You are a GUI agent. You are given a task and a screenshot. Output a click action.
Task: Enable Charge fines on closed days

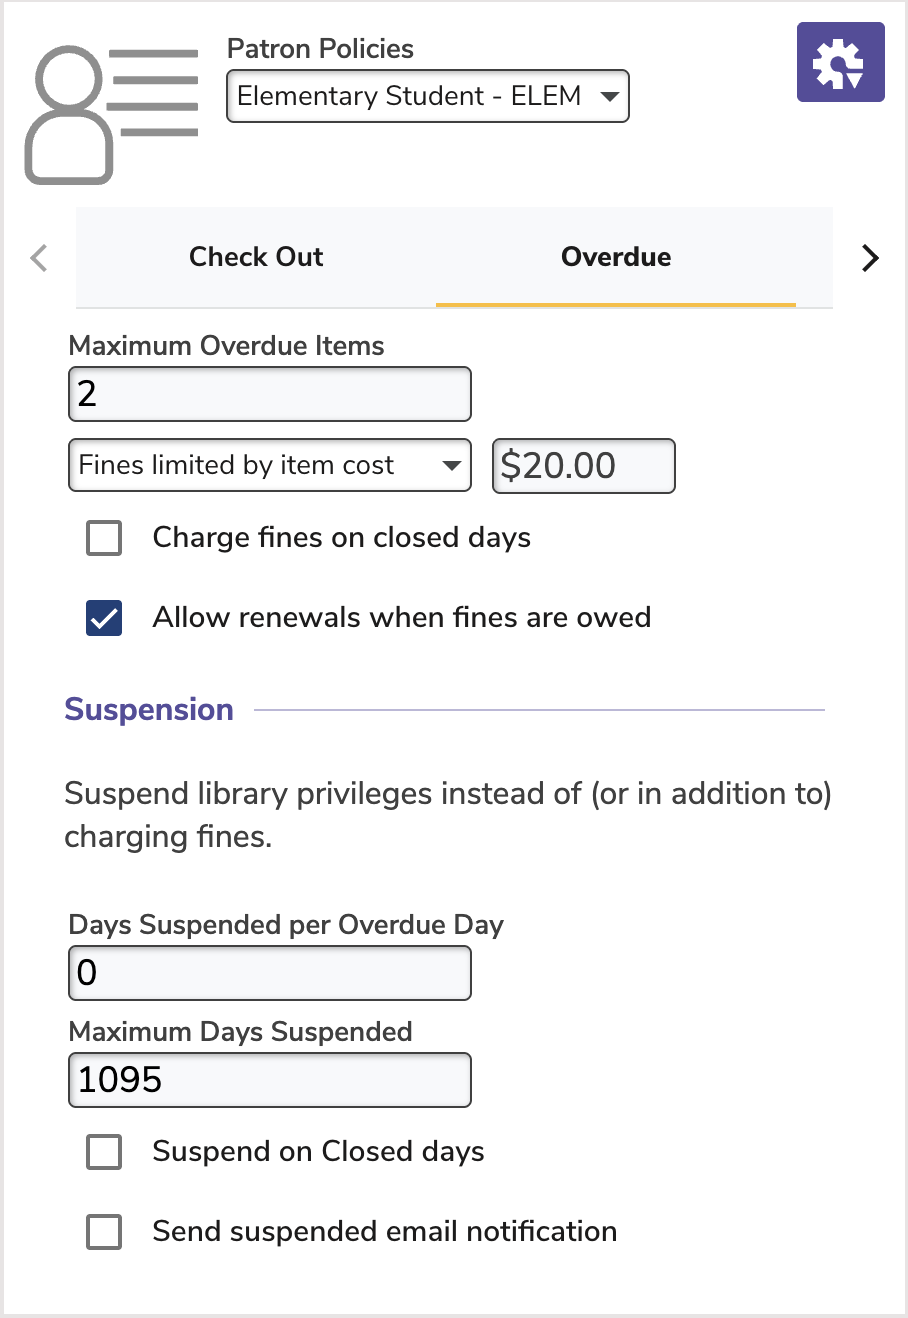pyautogui.click(x=104, y=538)
